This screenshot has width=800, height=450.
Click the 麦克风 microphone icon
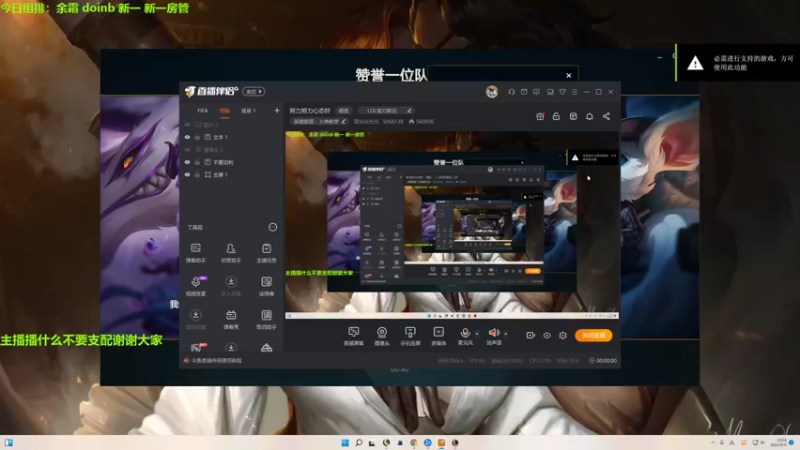[465, 333]
